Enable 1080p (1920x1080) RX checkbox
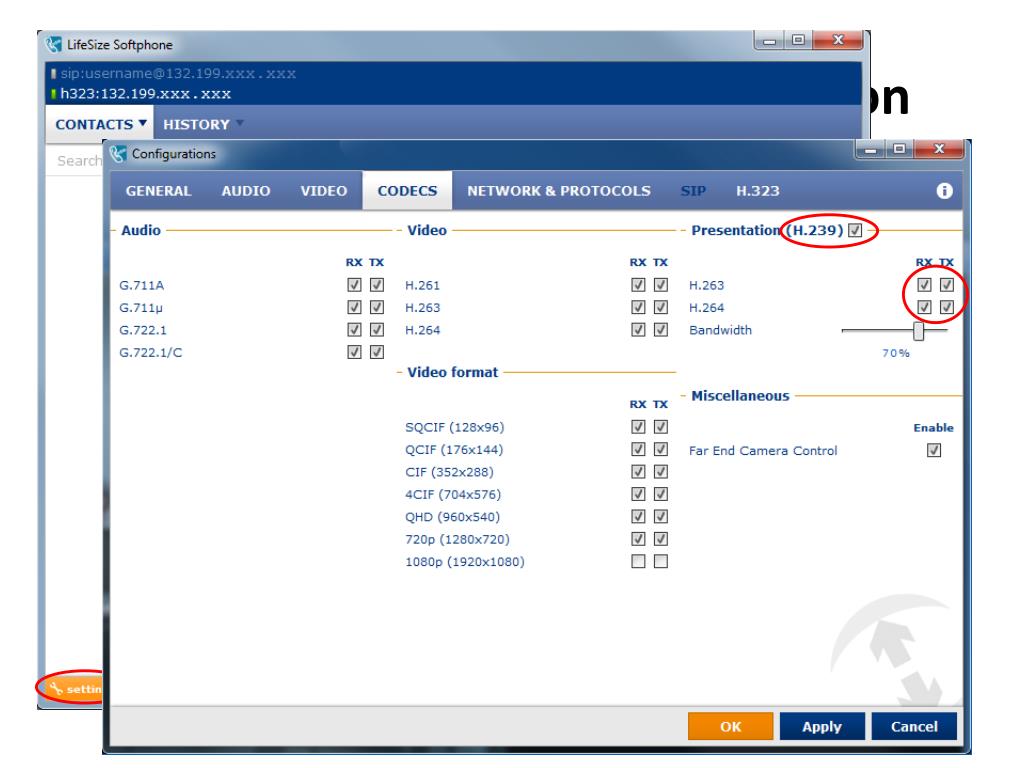The image size is (1024, 768). (638, 561)
